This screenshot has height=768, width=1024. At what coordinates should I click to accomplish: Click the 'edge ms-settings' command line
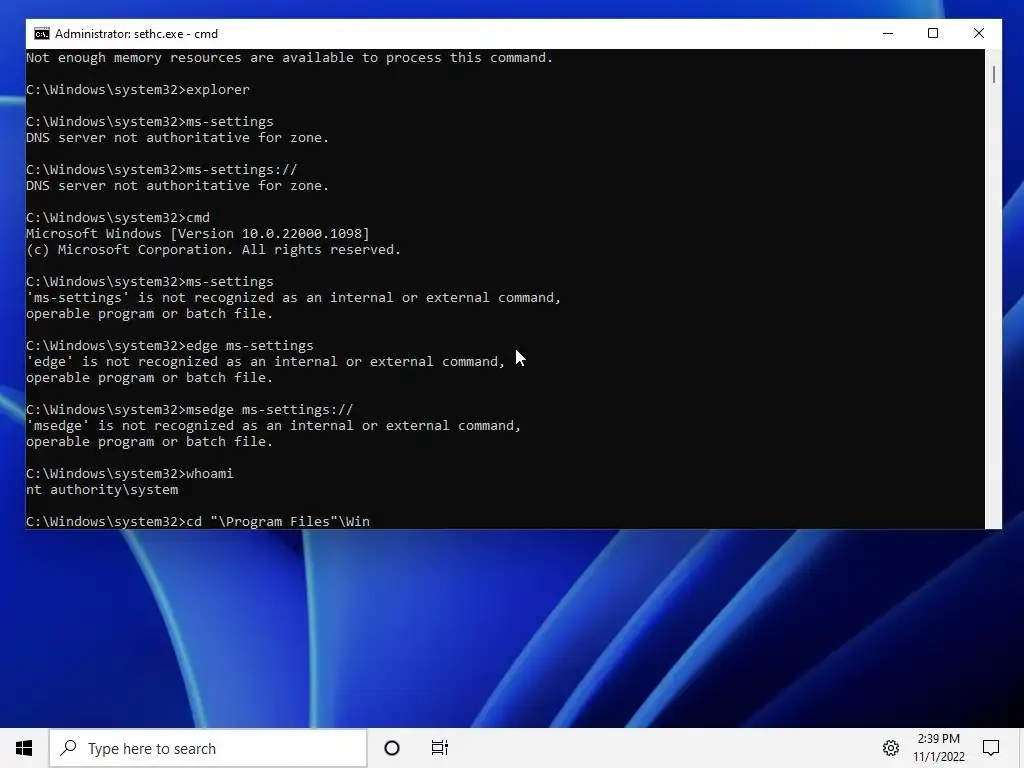(170, 345)
